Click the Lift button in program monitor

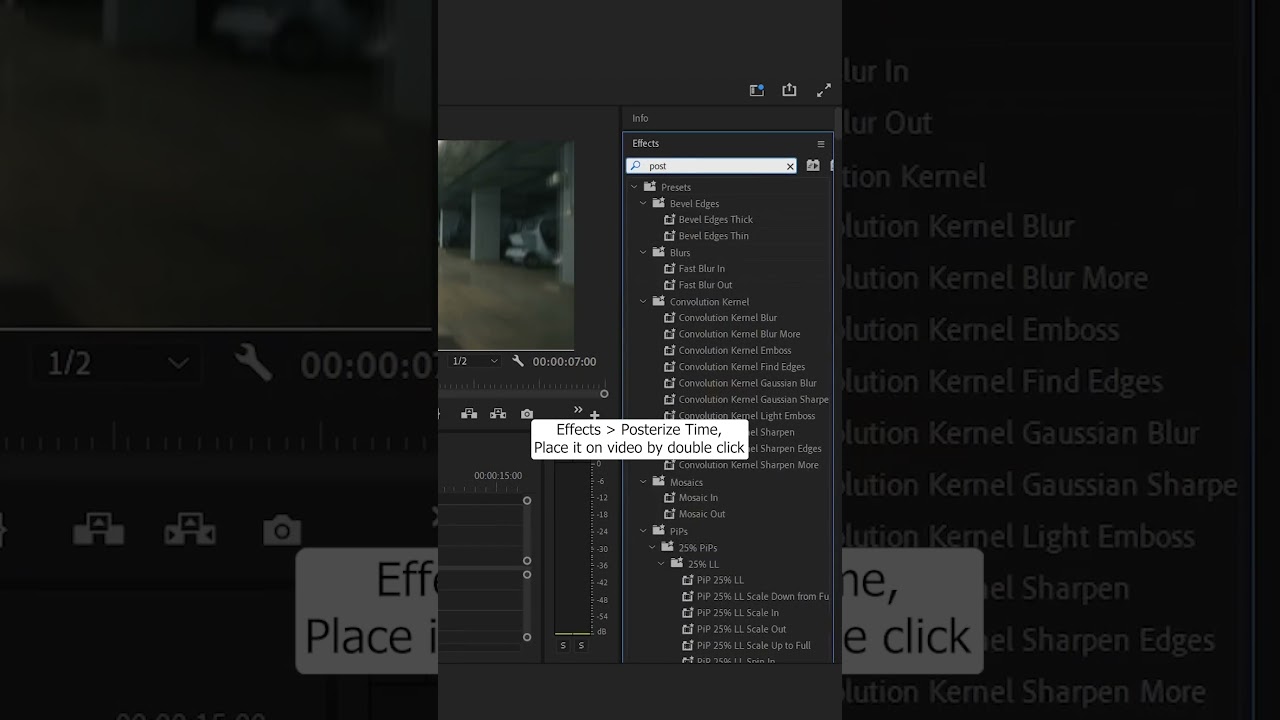tap(468, 414)
